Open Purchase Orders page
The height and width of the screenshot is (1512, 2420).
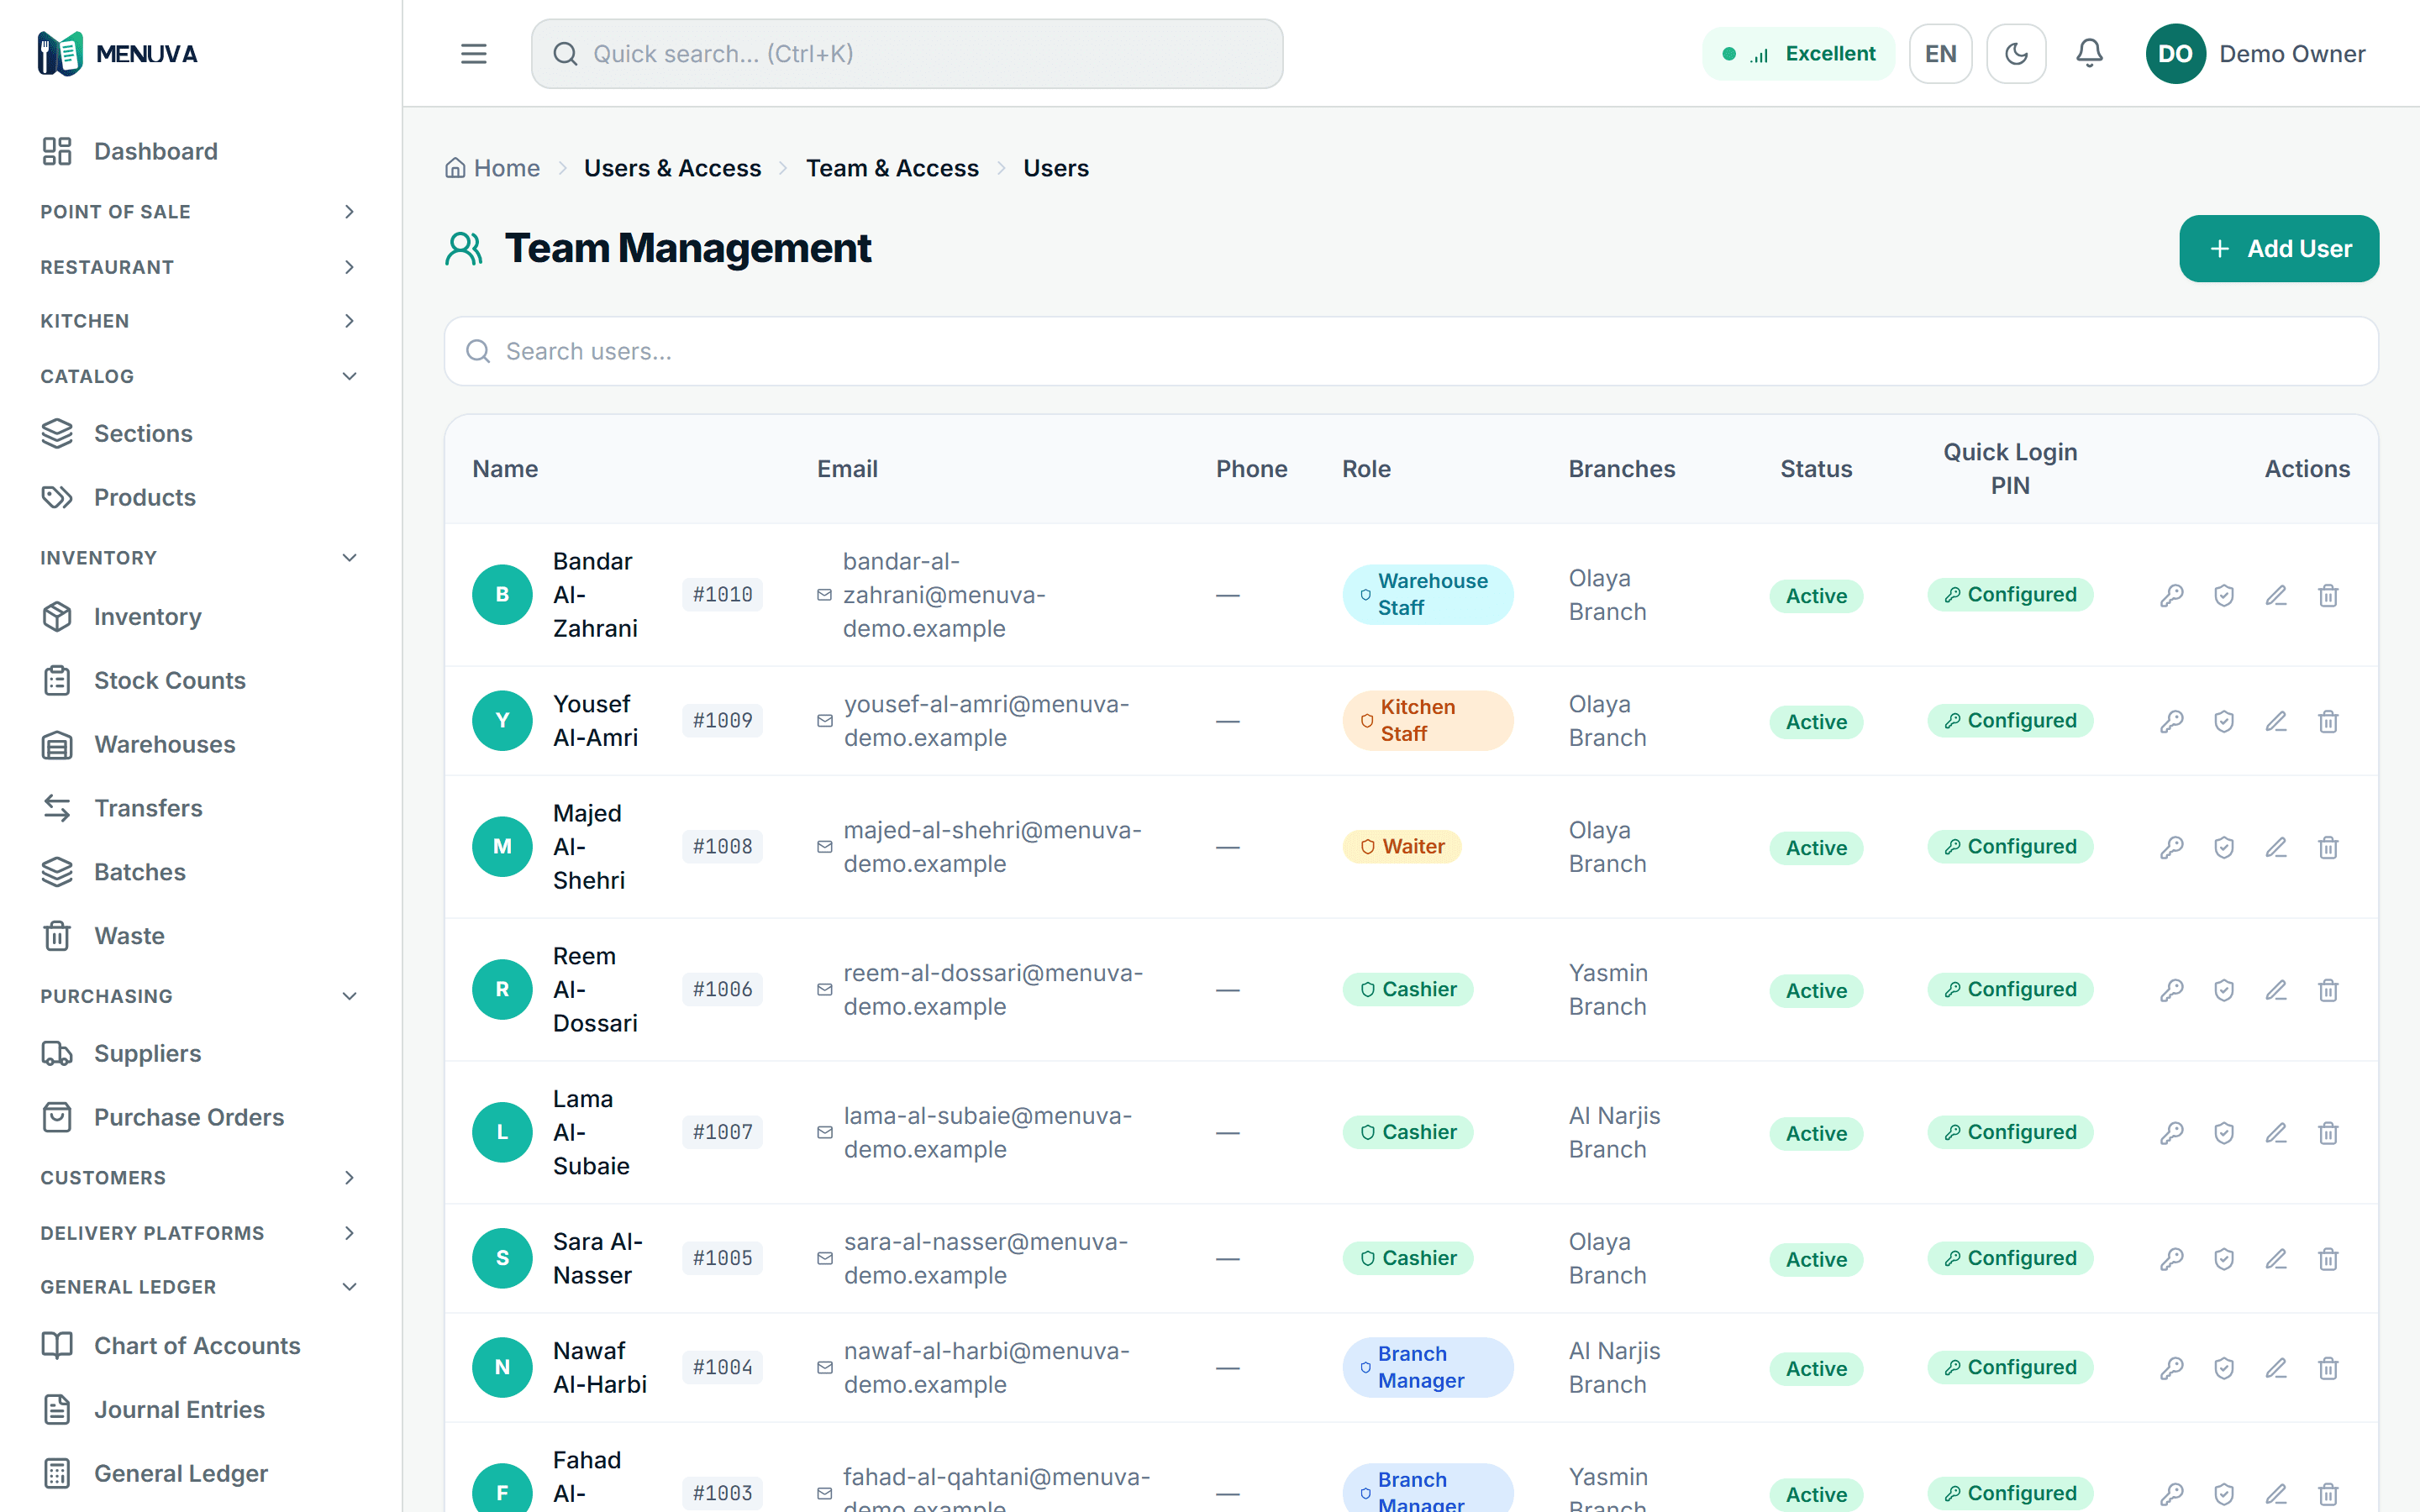click(200, 1117)
